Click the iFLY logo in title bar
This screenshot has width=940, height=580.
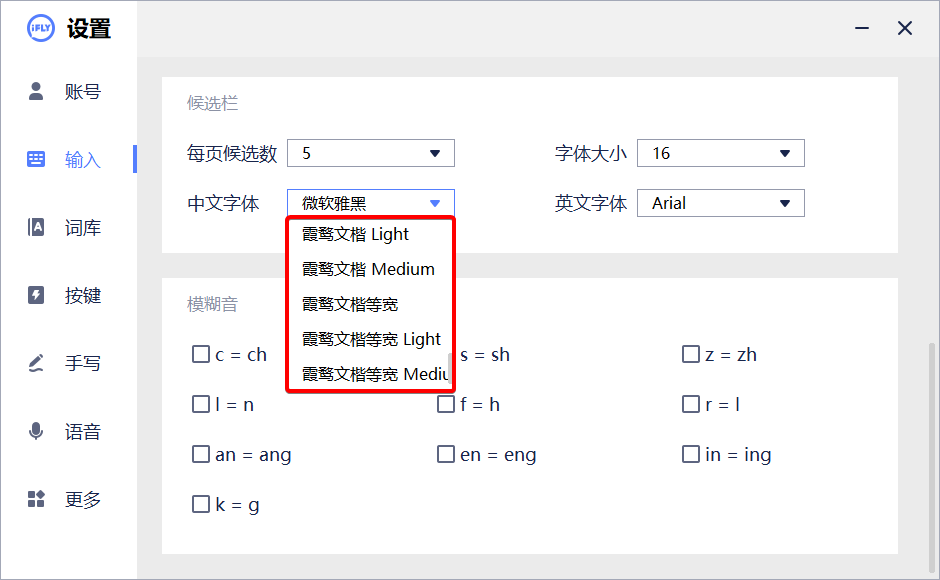(38, 27)
